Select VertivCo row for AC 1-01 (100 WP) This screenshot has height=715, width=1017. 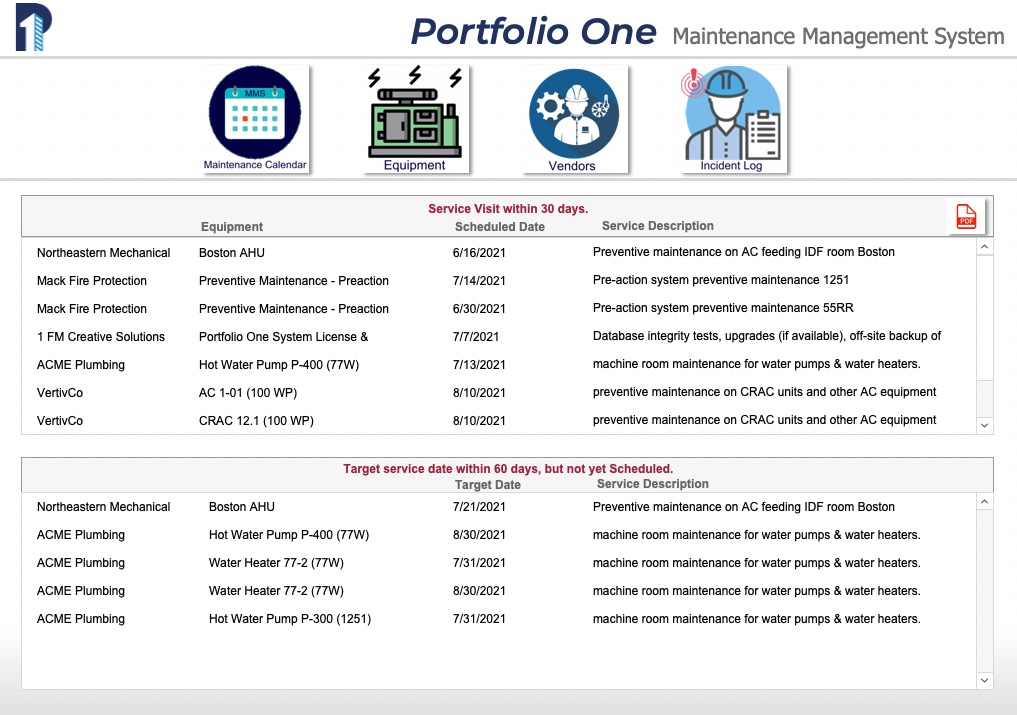[x=498, y=393]
